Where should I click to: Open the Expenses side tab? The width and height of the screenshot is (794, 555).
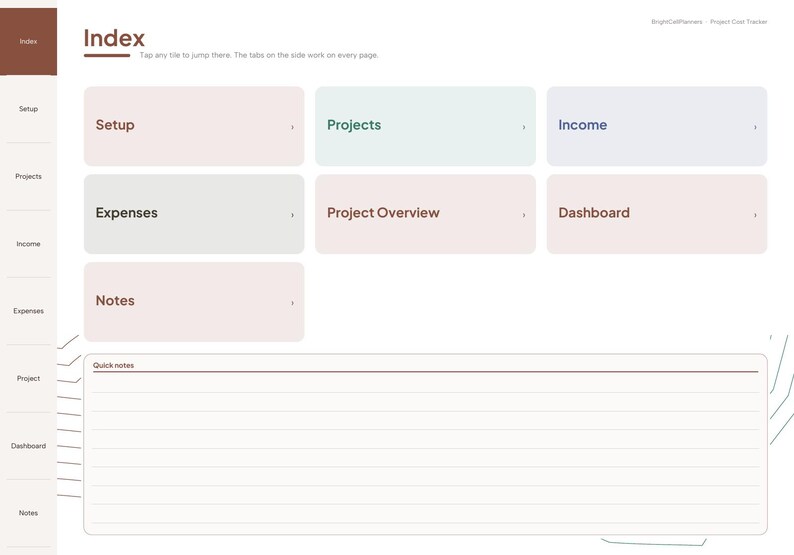28,311
